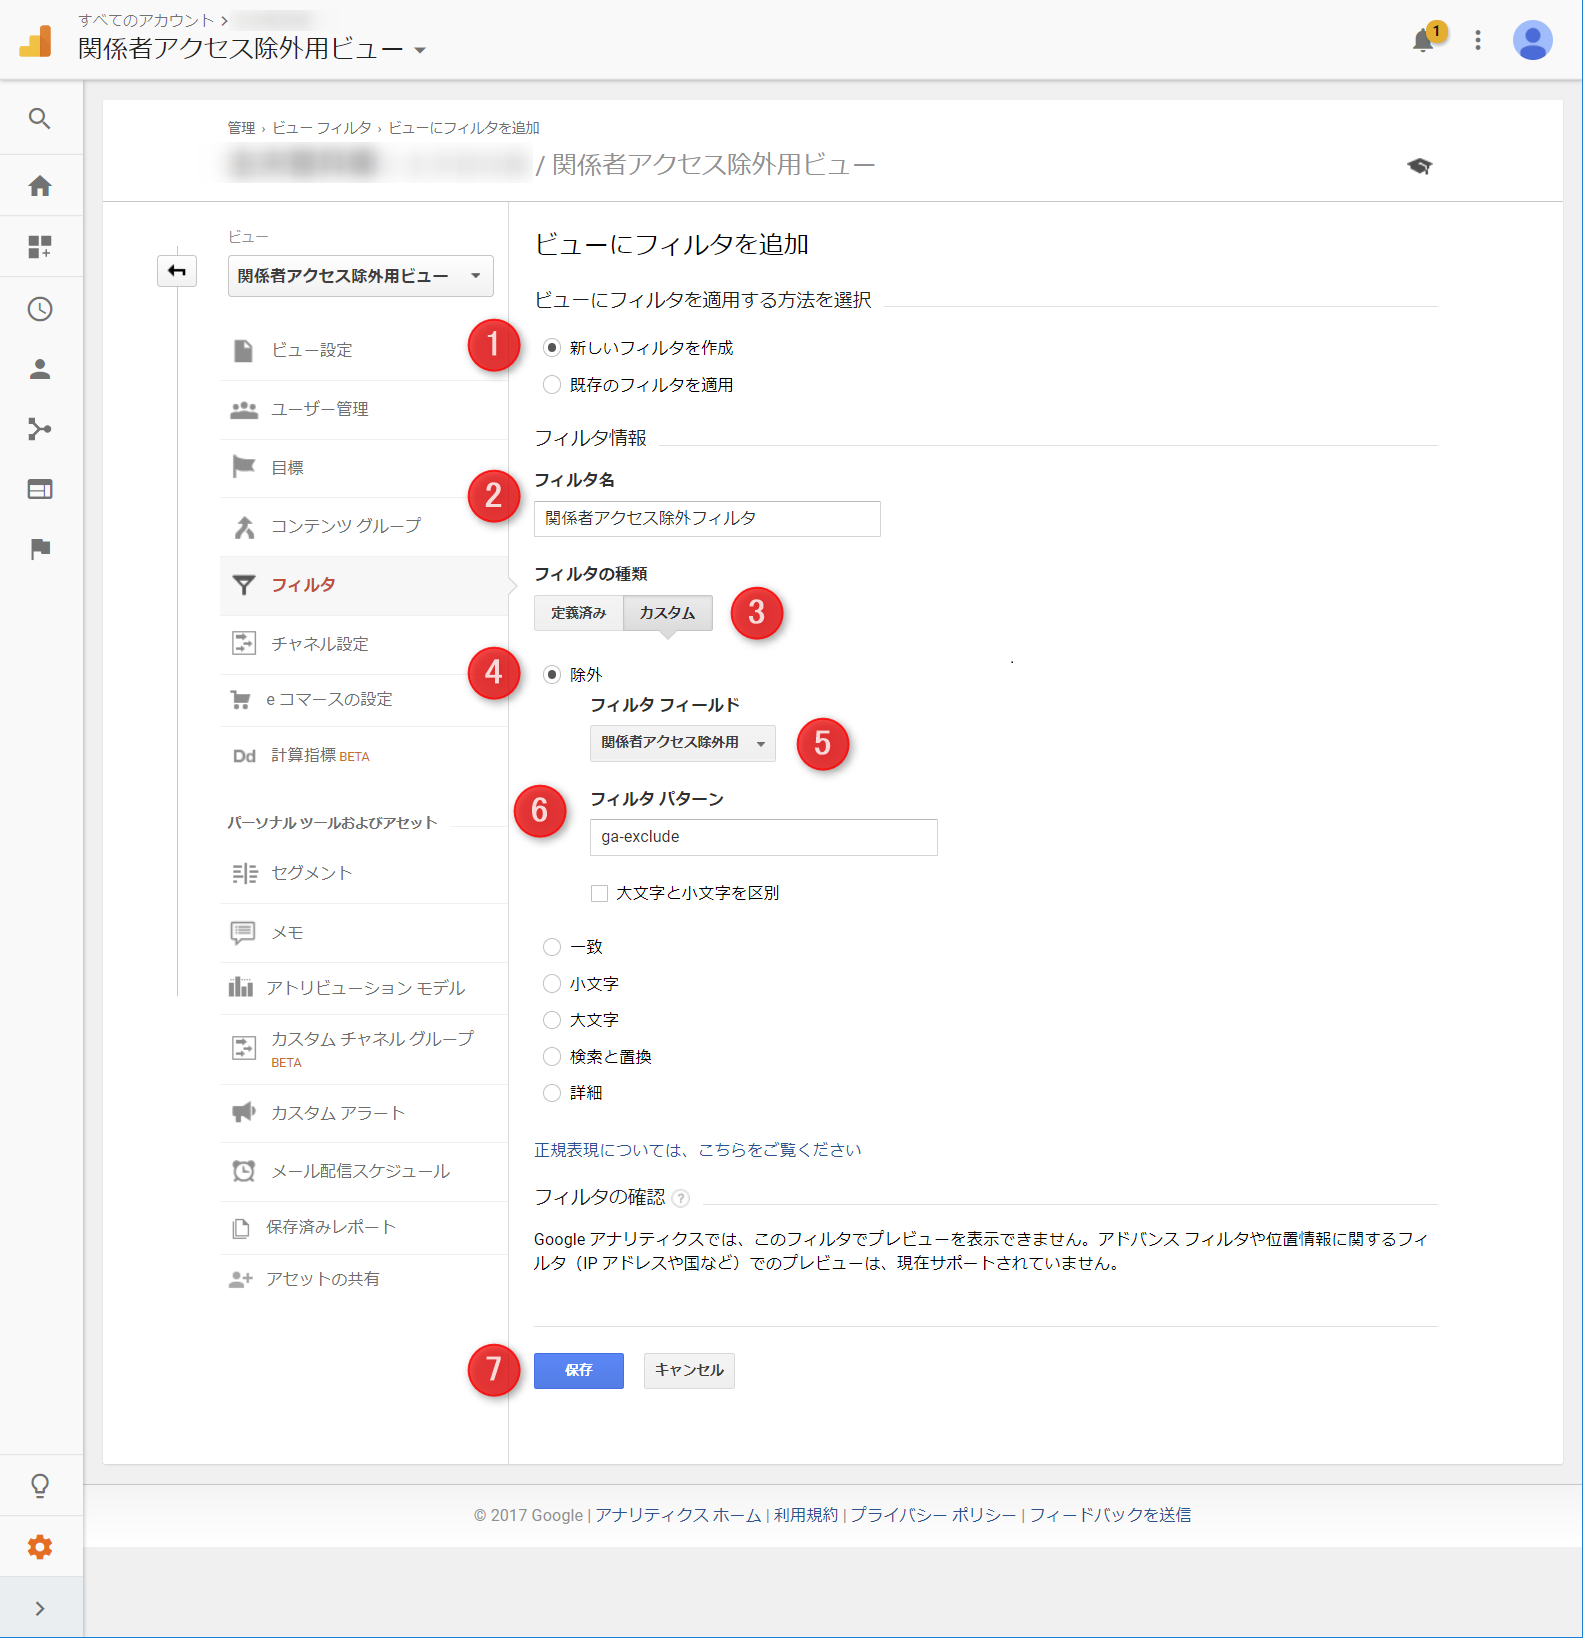The image size is (1583, 1638).
Task: Open the 関係者アクセス除外用ビュー view dropdown
Action: point(360,276)
